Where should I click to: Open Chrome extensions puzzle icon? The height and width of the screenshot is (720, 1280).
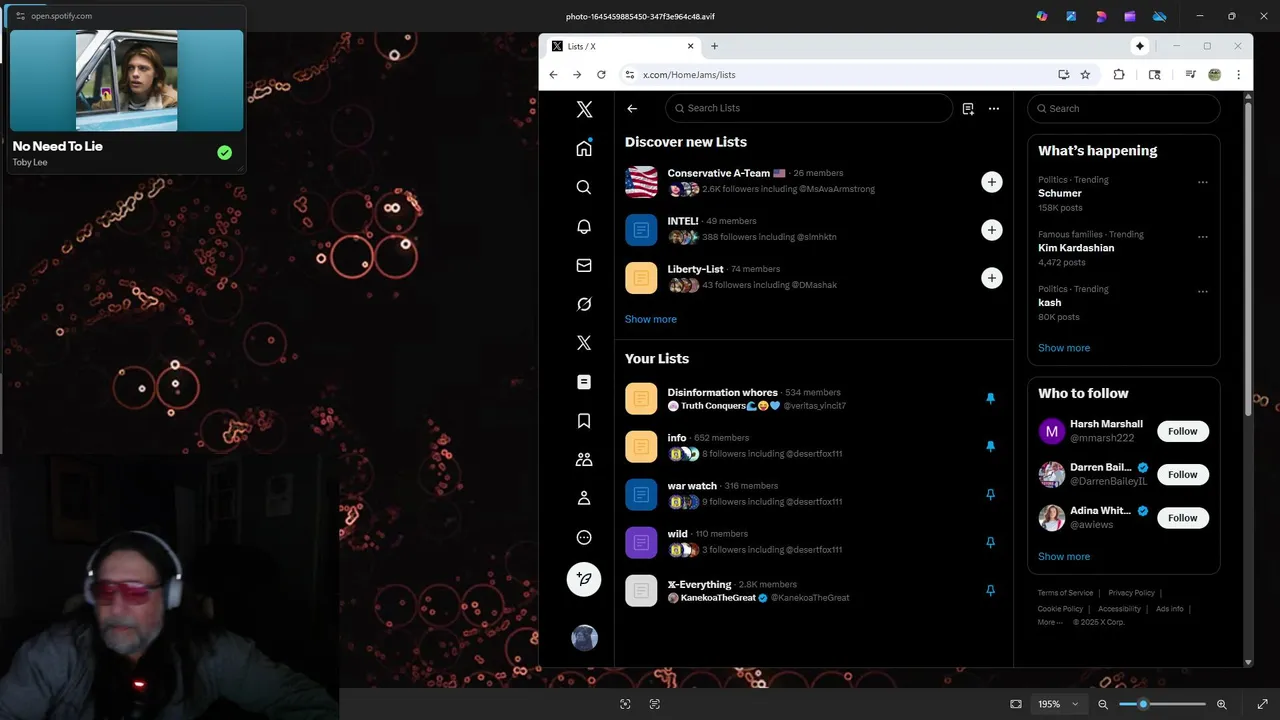(1119, 75)
